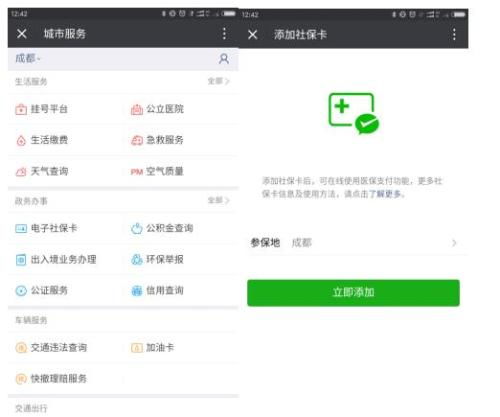Open the user profile icon beside 成都

(x=224, y=59)
